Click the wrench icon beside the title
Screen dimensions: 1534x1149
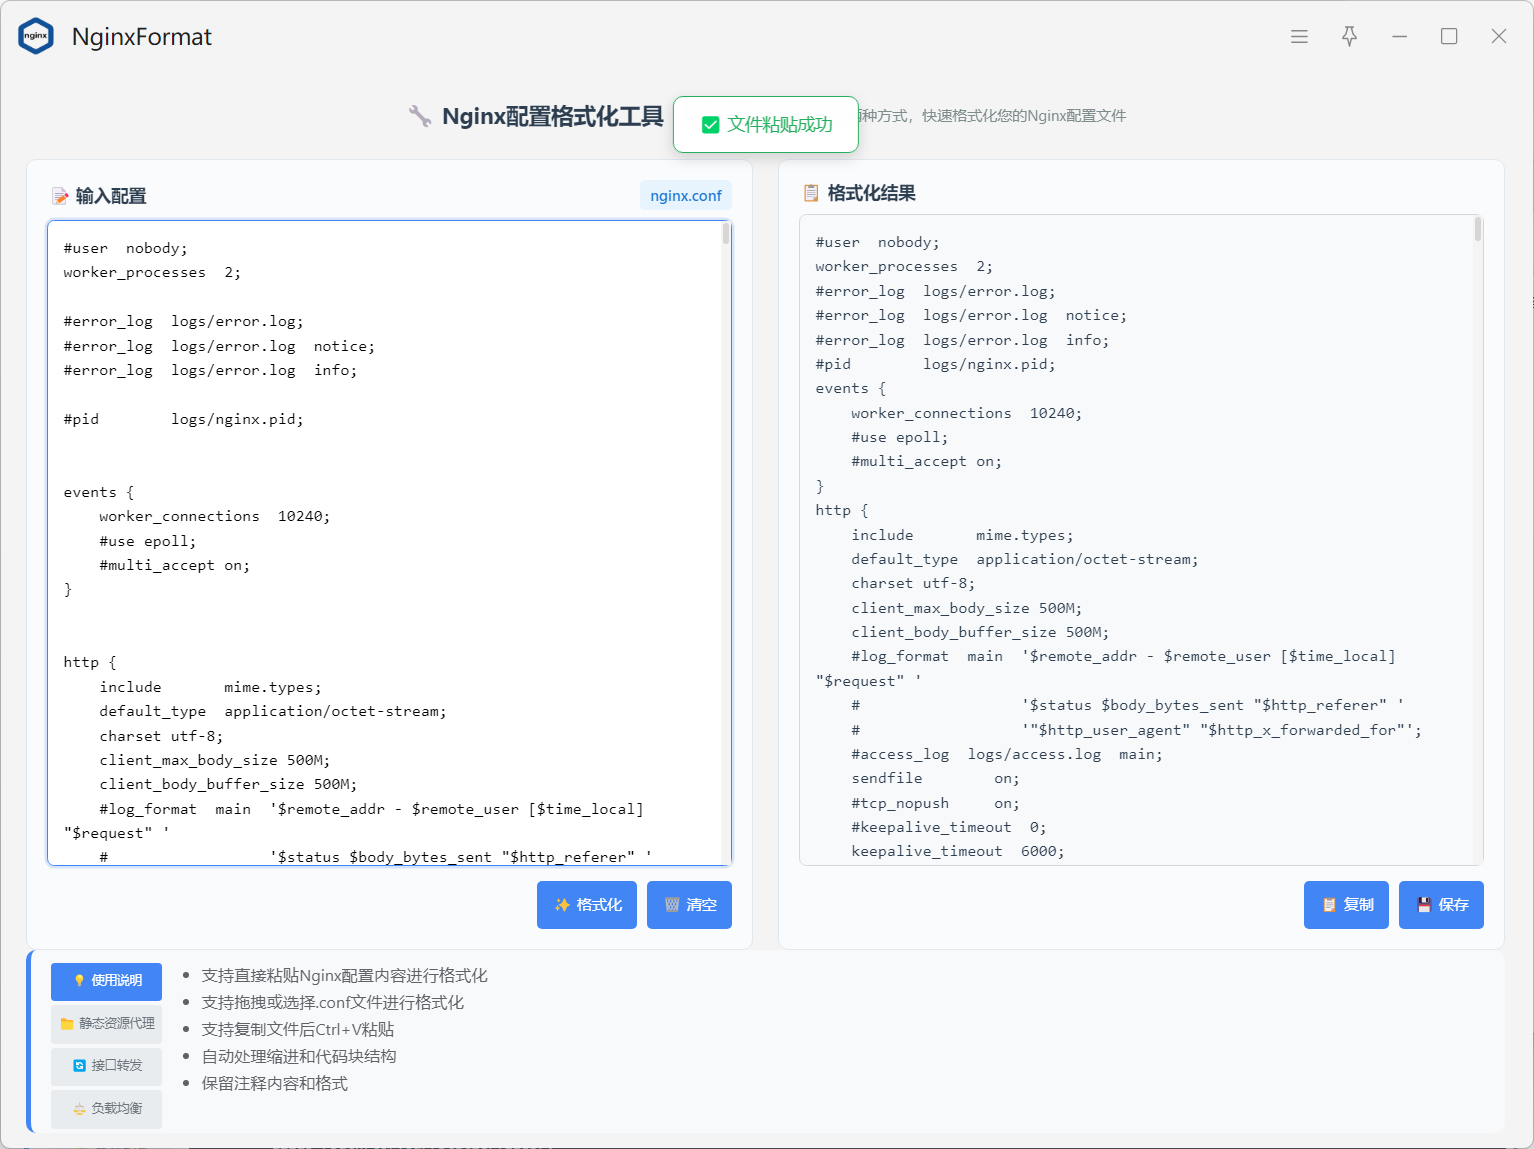[420, 116]
